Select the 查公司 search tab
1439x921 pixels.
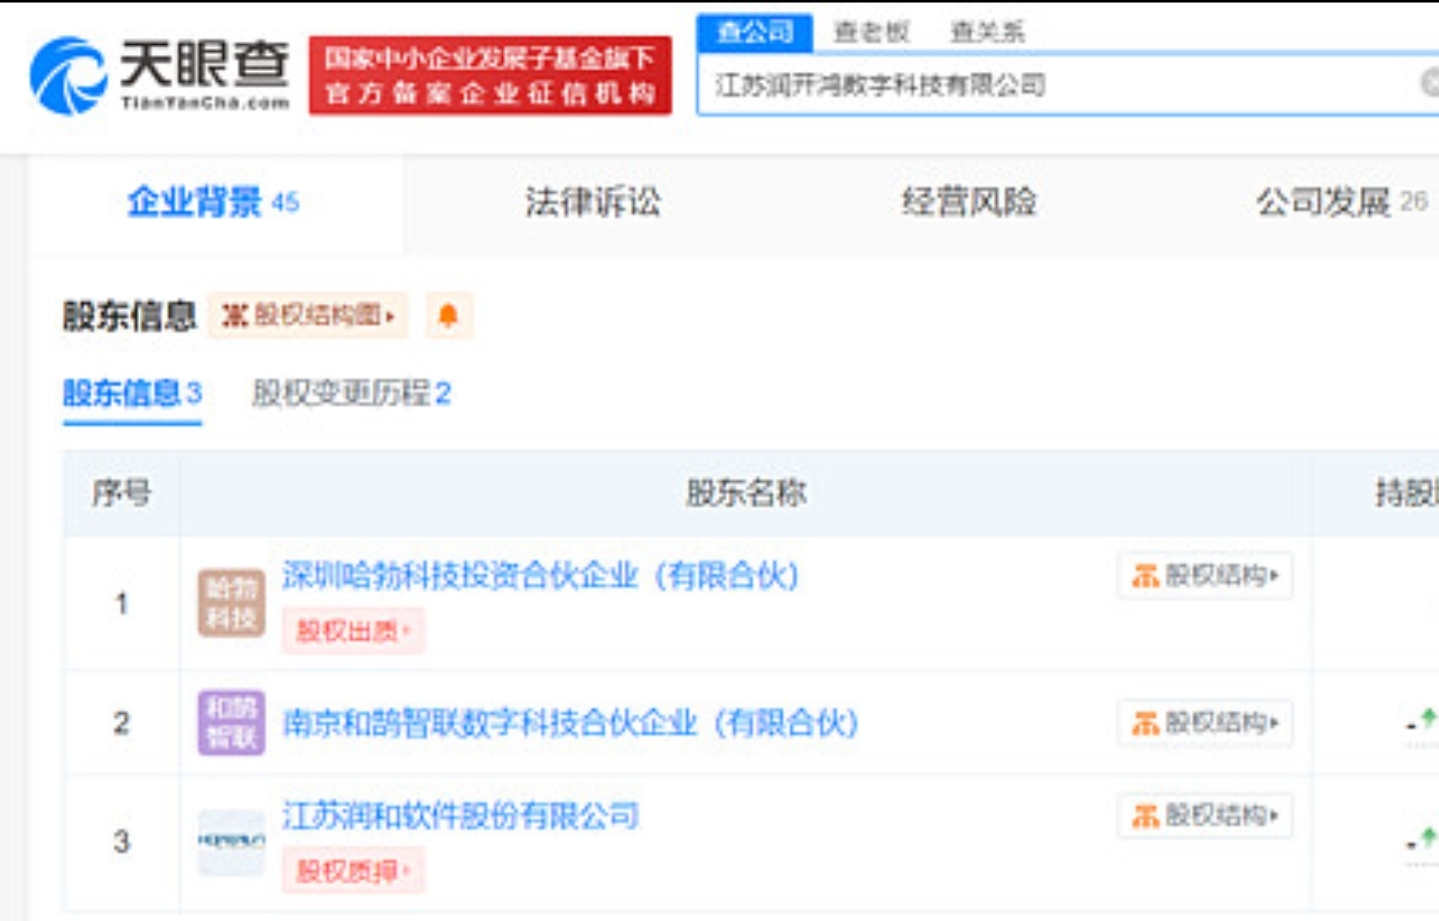(x=755, y=32)
